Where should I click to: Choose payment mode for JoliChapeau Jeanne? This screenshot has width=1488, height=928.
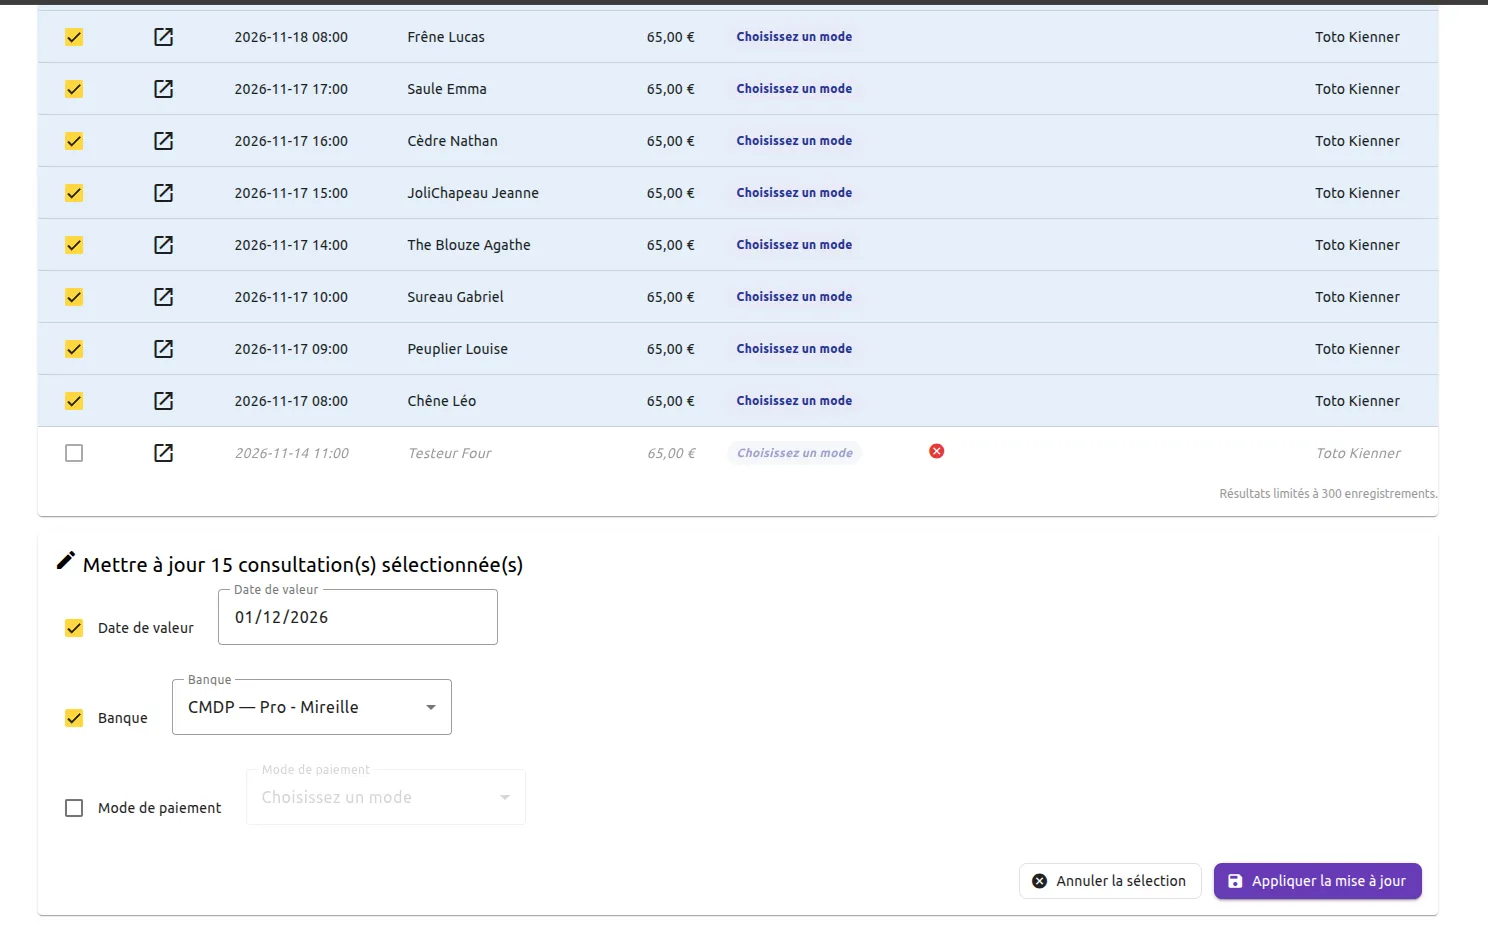tap(795, 193)
